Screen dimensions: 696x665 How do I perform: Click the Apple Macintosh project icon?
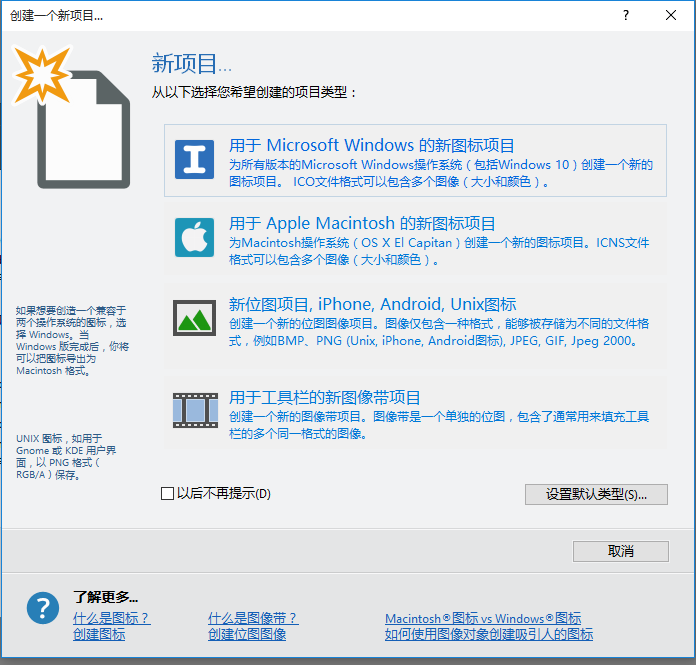coord(194,237)
